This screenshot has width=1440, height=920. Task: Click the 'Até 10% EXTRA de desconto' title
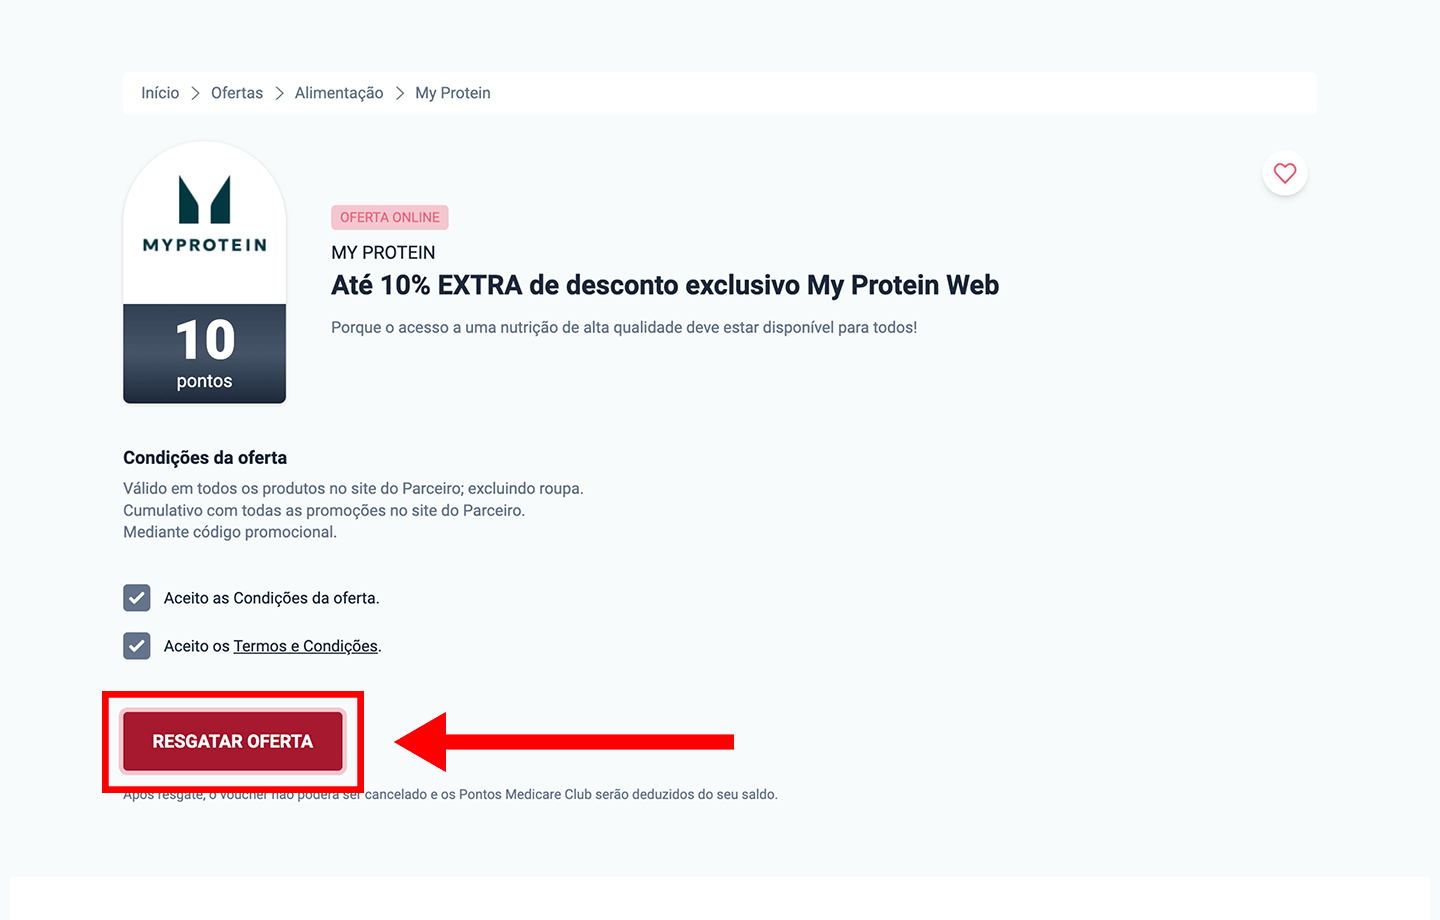pos(665,285)
